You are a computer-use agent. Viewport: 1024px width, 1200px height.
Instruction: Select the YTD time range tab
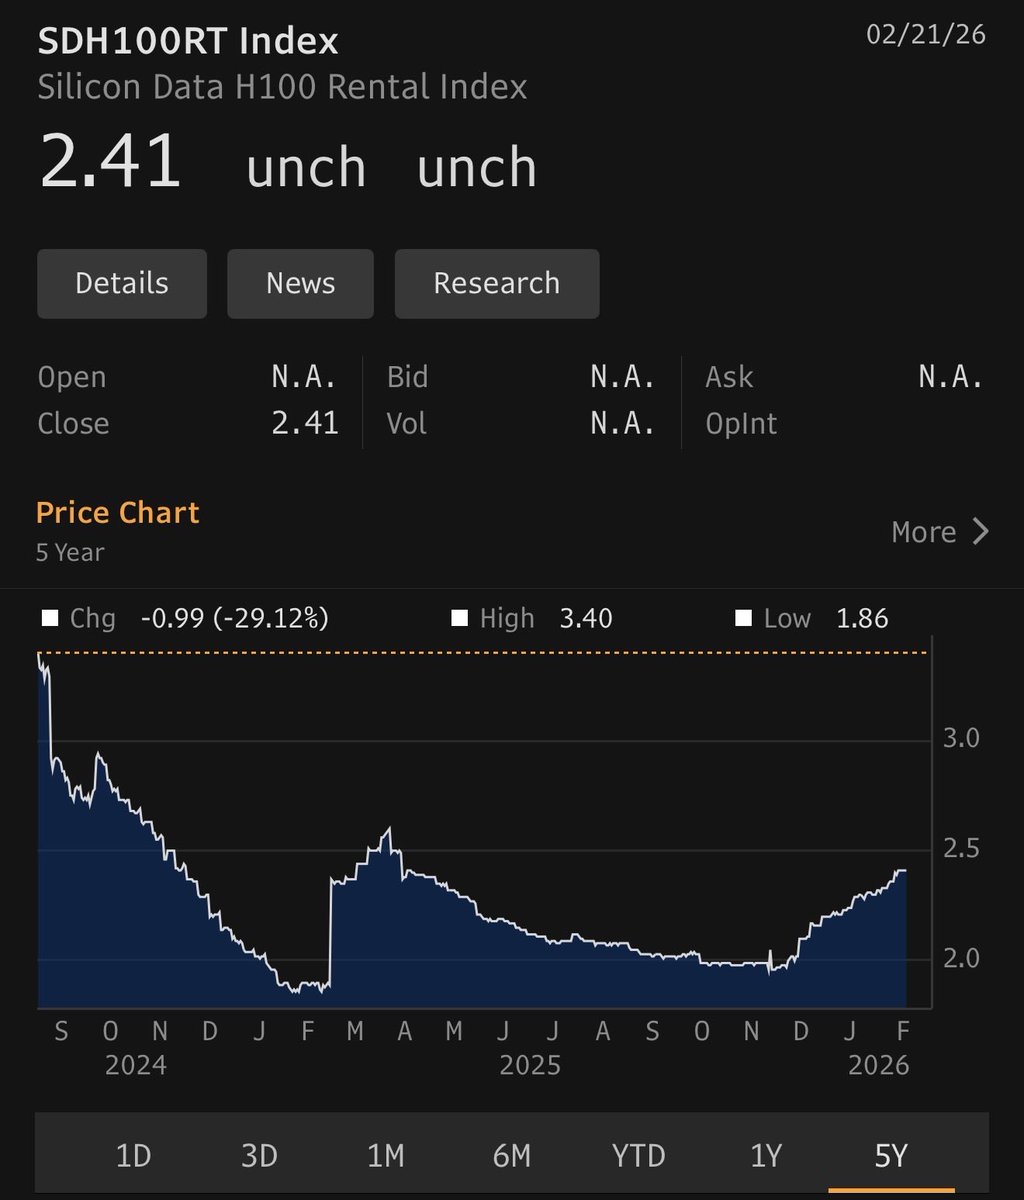coord(638,1156)
